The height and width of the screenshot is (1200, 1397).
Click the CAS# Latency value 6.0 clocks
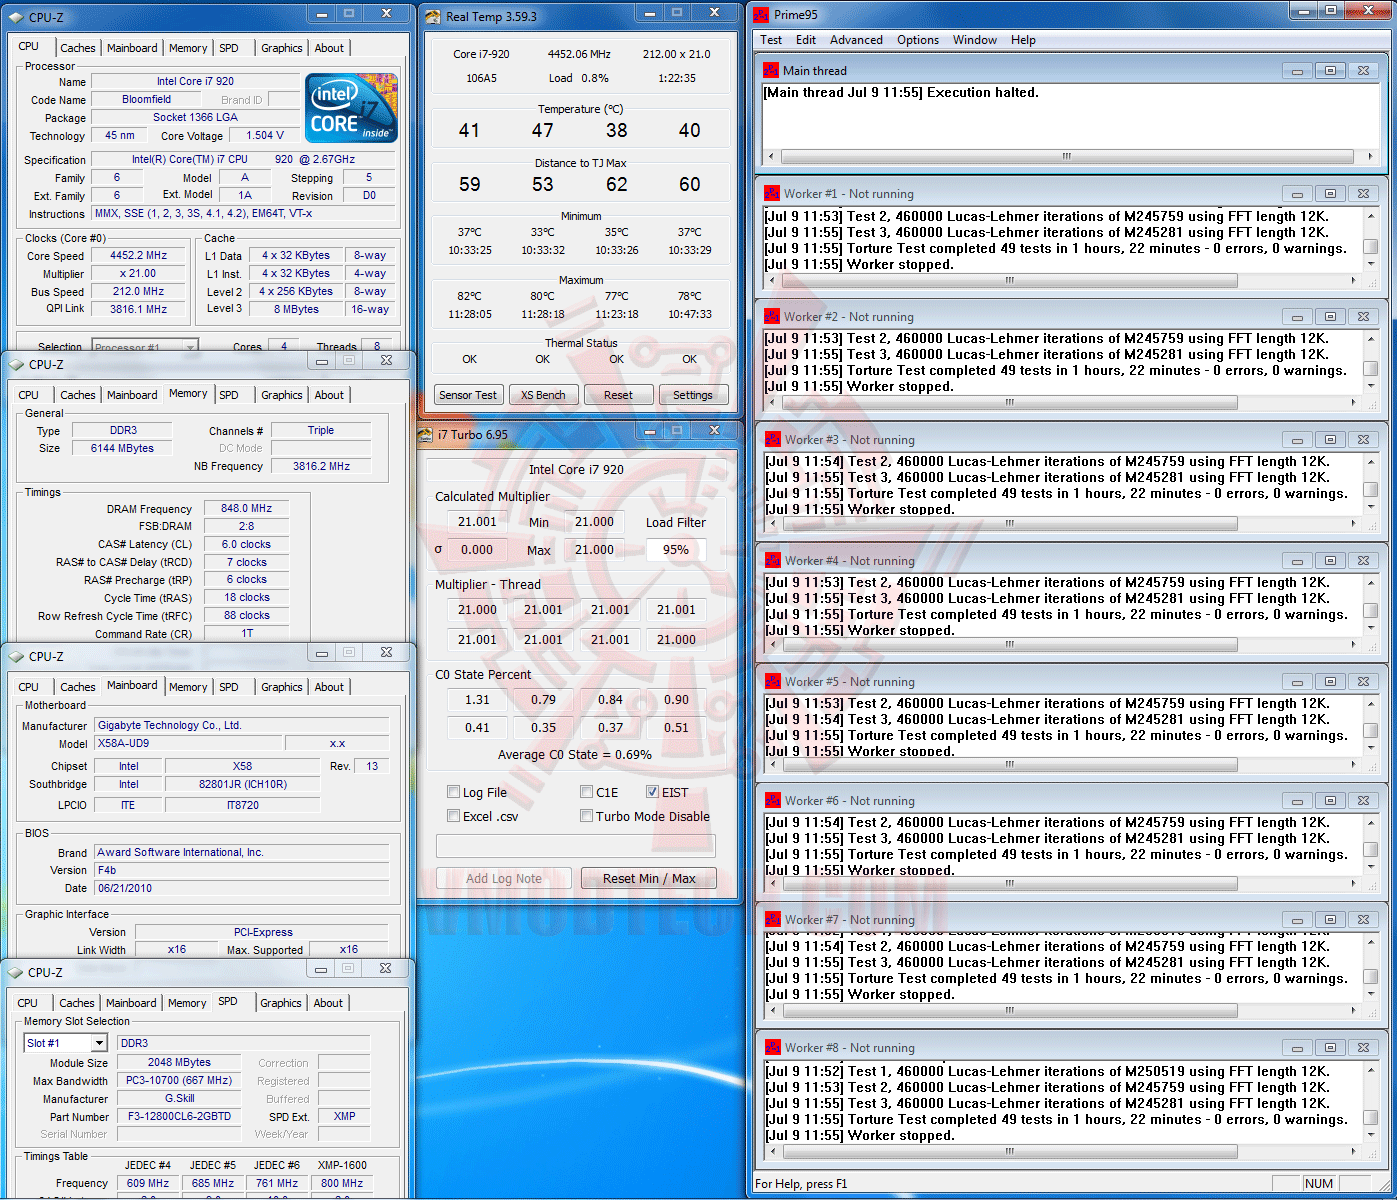[247, 545]
